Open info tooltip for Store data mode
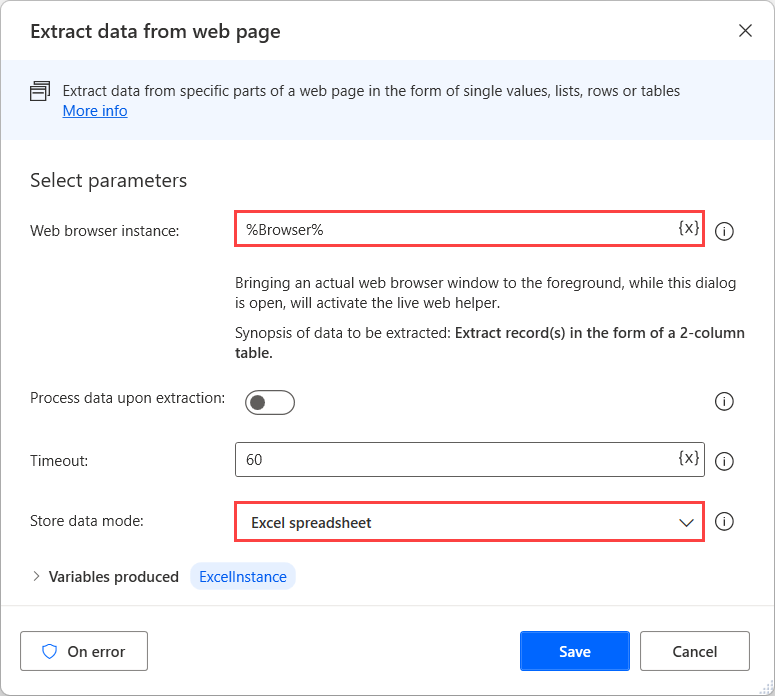Screen dimensions: 775x696 click(x=724, y=522)
